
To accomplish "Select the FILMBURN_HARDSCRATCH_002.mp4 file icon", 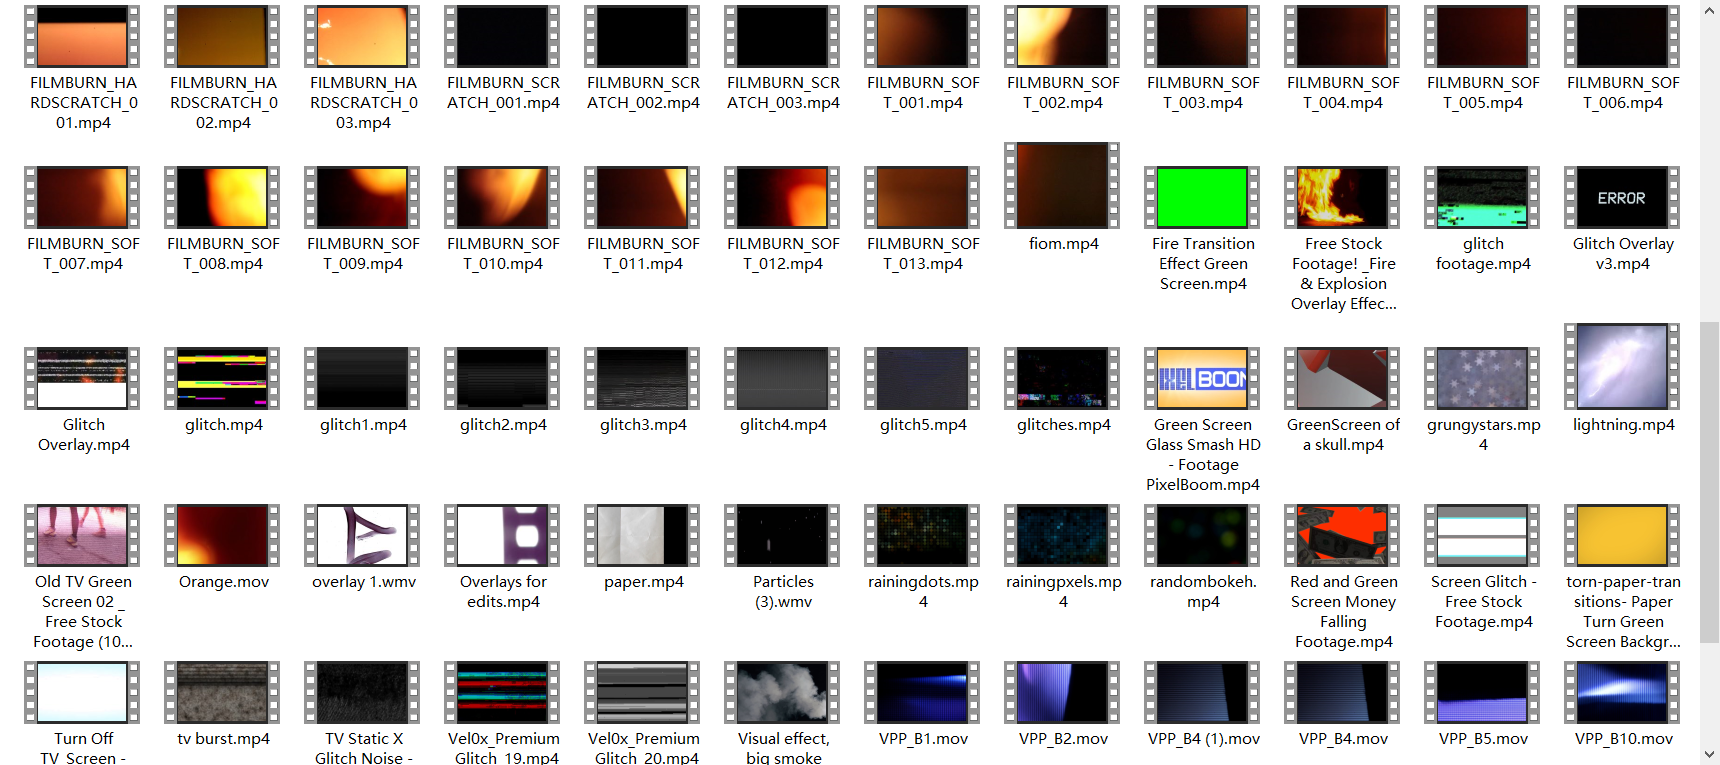I will click(x=222, y=37).
